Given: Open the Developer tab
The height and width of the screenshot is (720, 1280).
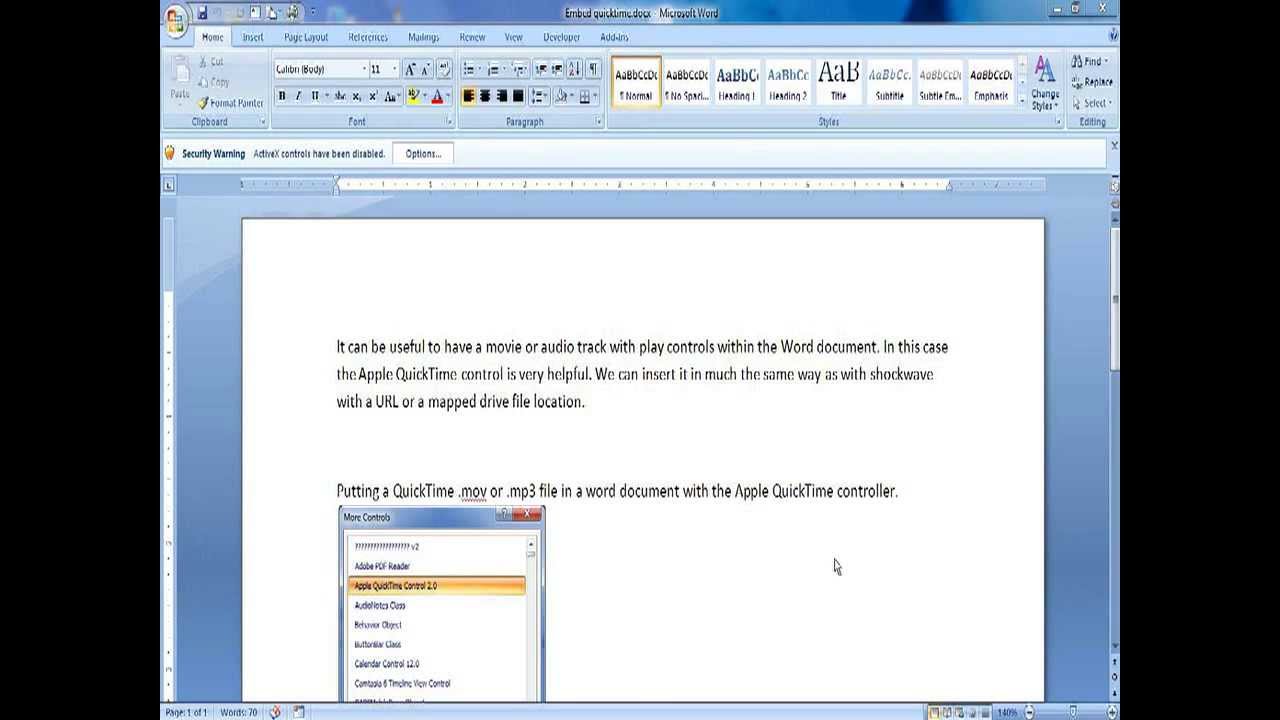Looking at the screenshot, I should (561, 37).
